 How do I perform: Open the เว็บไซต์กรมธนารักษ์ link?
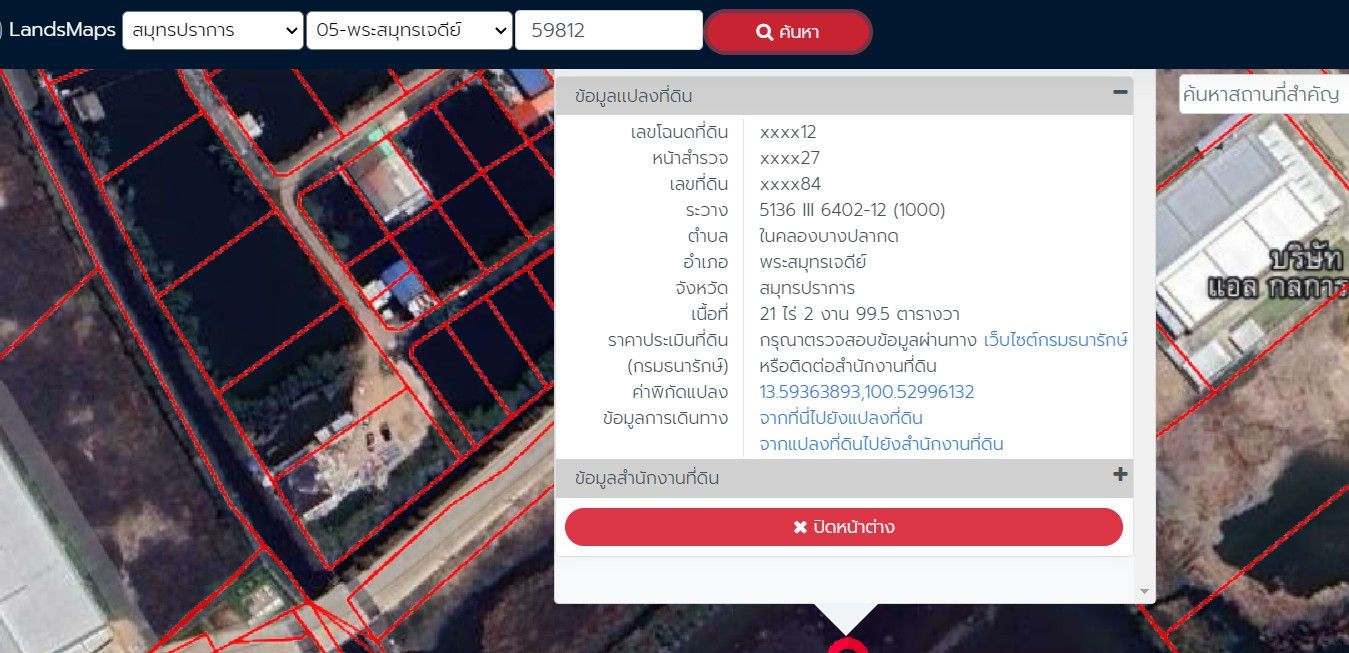click(x=1056, y=340)
